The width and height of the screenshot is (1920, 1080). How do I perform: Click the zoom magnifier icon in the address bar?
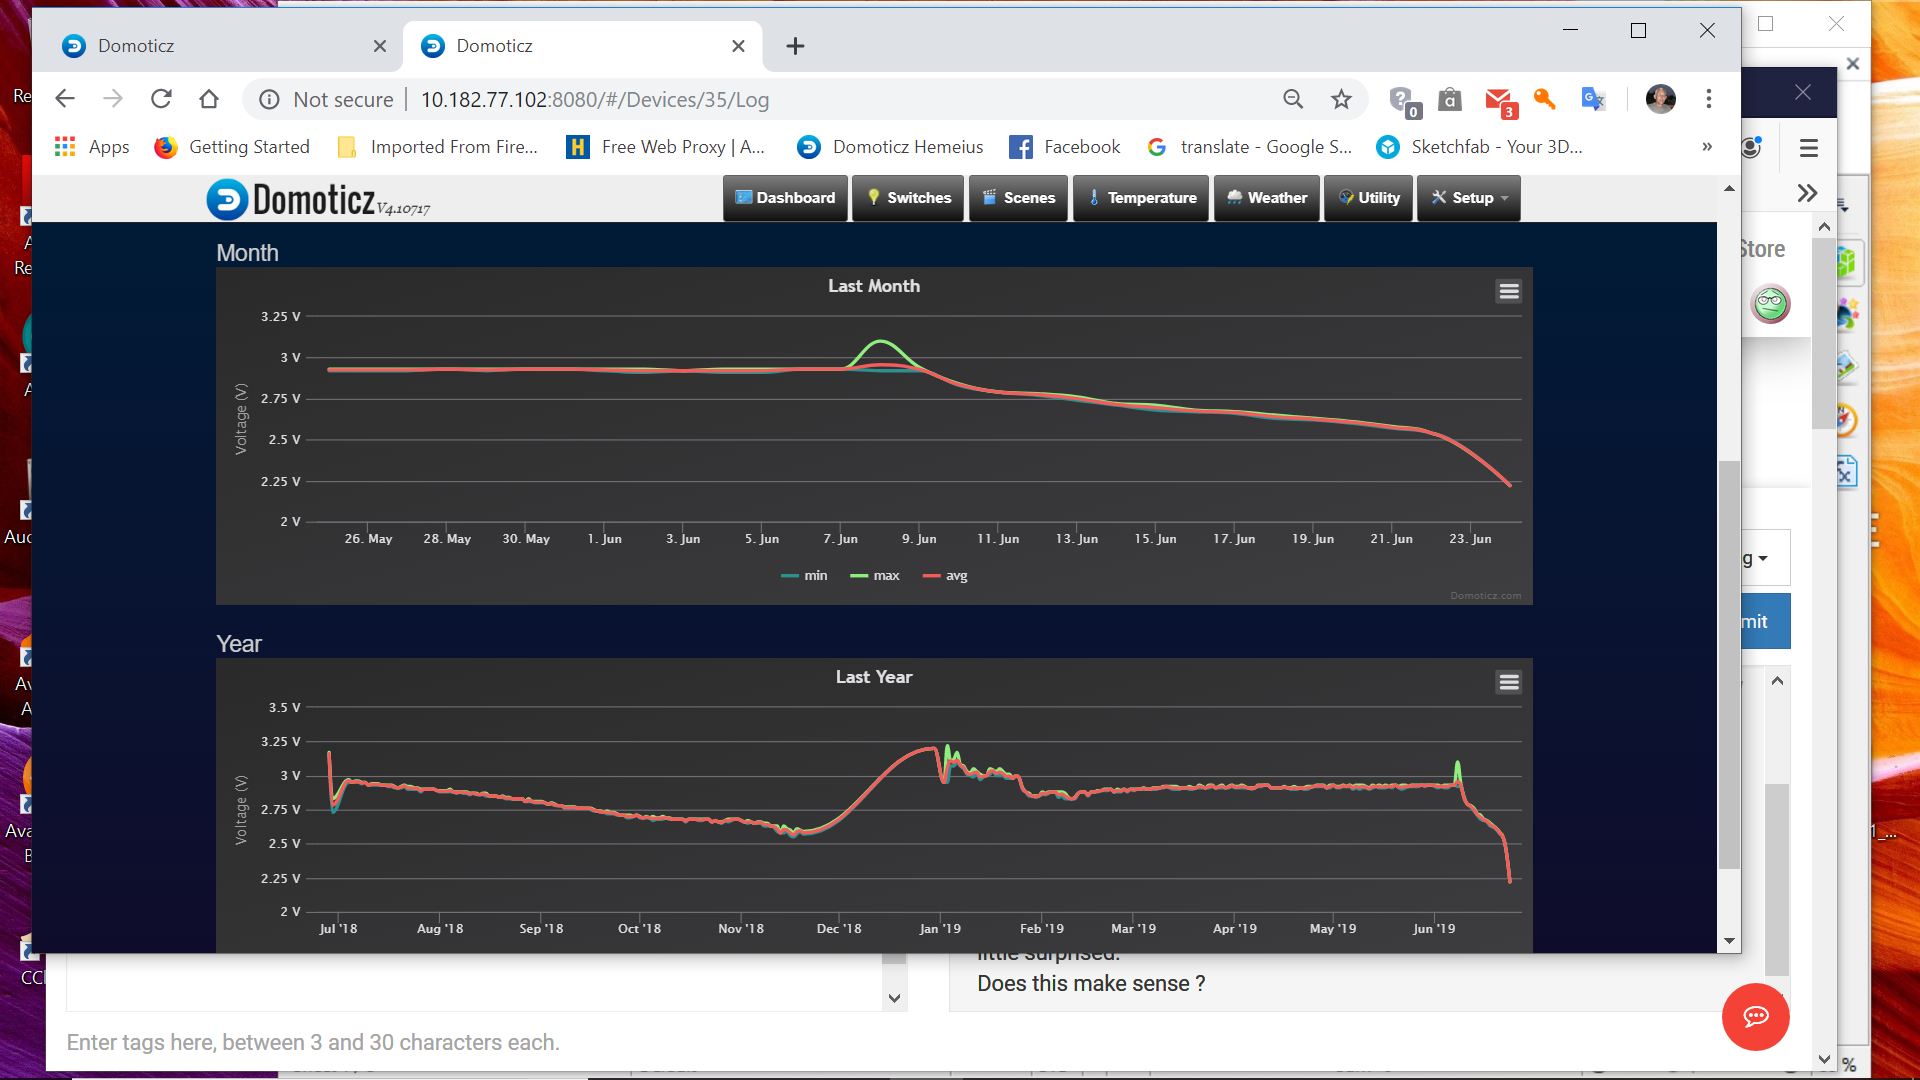point(1293,99)
